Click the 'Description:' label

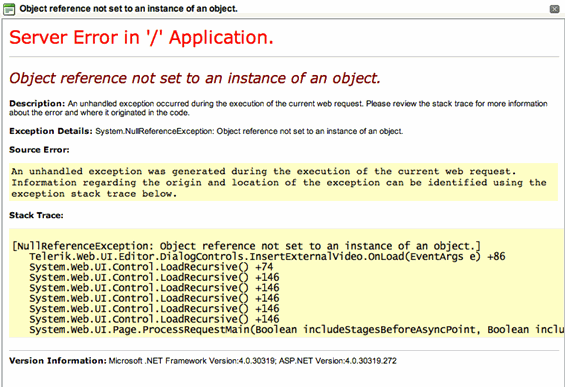[37, 103]
